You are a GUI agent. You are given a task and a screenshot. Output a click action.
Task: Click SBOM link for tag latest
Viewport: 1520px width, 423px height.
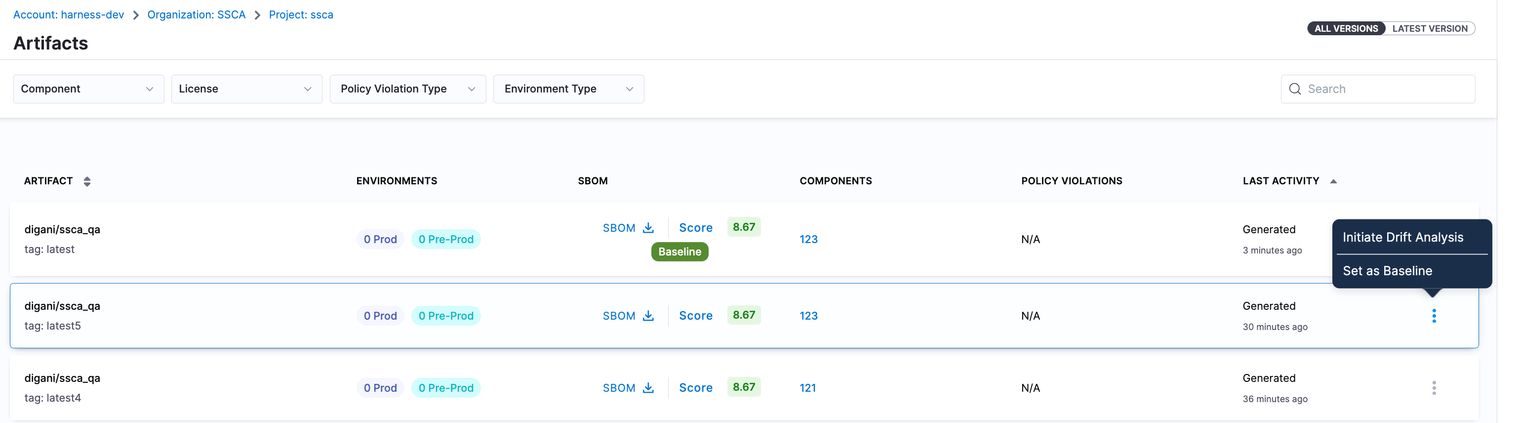(619, 228)
